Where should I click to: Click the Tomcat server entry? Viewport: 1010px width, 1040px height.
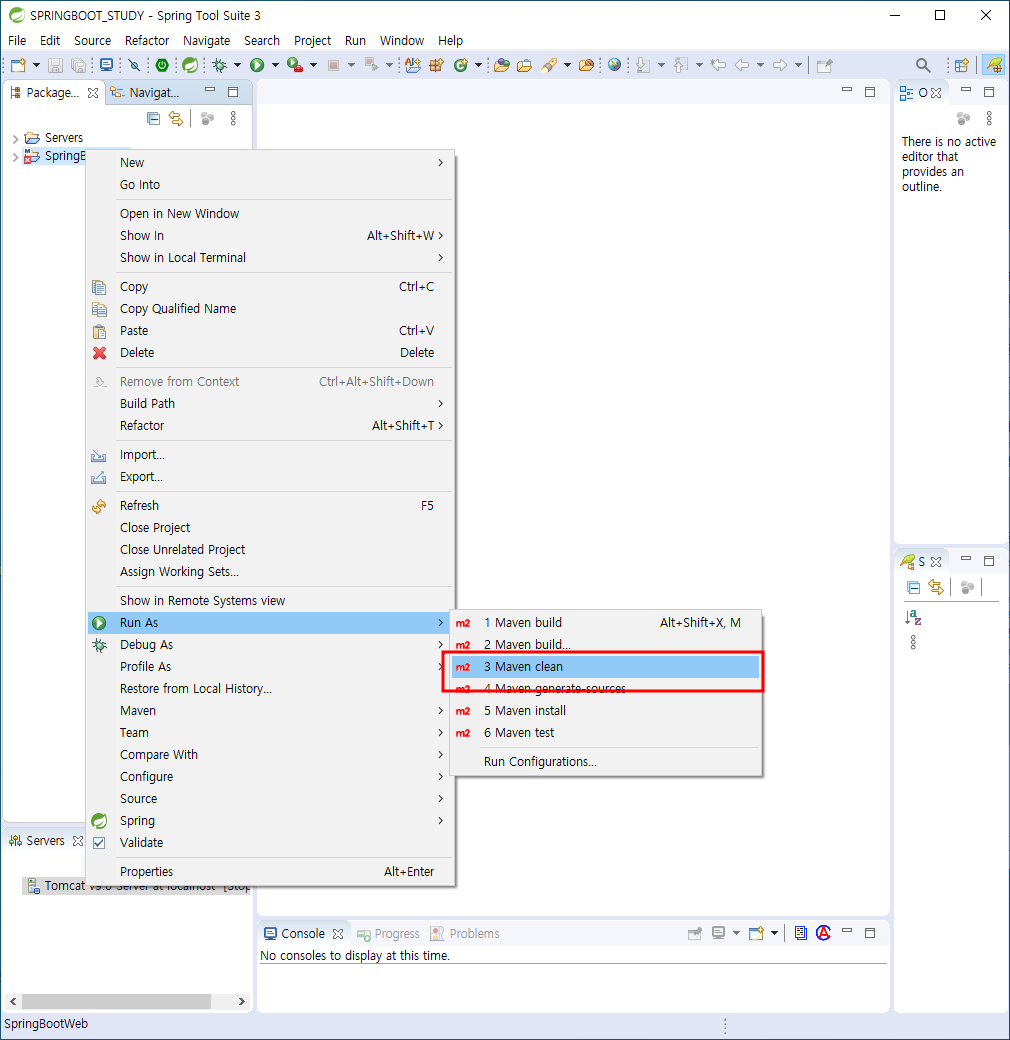click(137, 886)
